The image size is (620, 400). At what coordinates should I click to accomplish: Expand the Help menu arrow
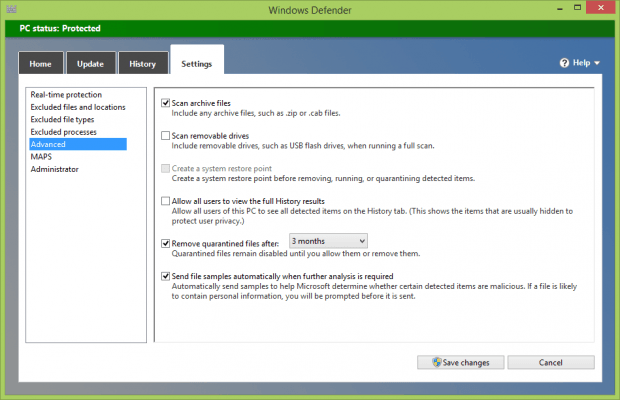[x=597, y=63]
